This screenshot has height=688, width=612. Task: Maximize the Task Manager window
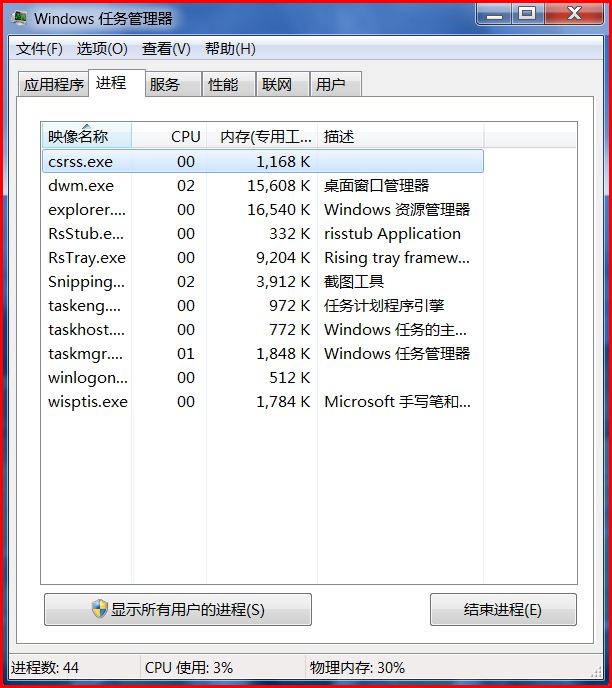pyautogui.click(x=527, y=14)
